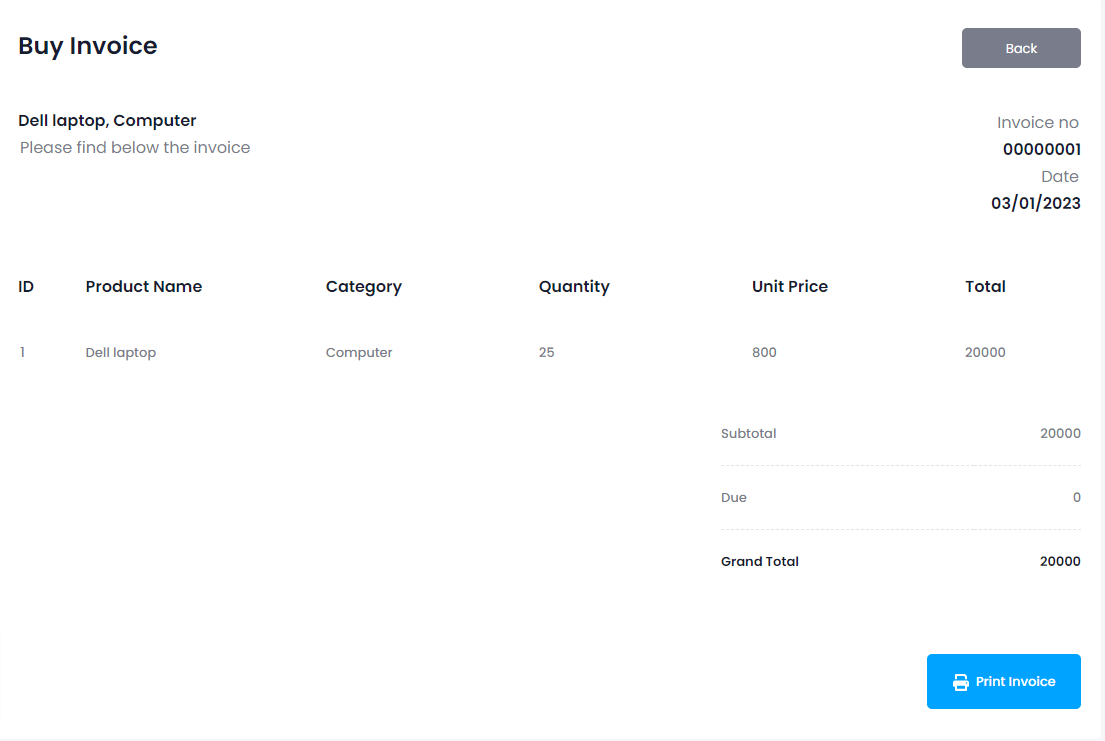The width and height of the screenshot is (1105, 741).
Task: Click the Print Invoice button label
Action: (x=1015, y=682)
